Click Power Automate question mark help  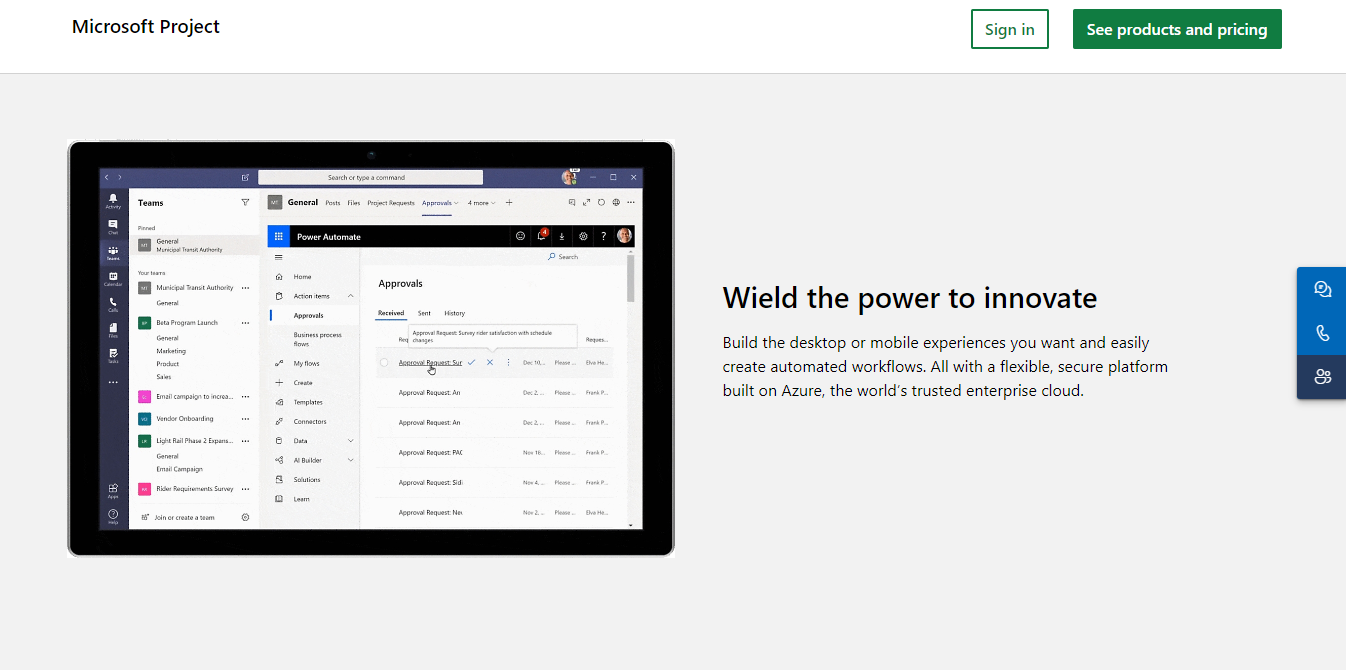[603, 236]
